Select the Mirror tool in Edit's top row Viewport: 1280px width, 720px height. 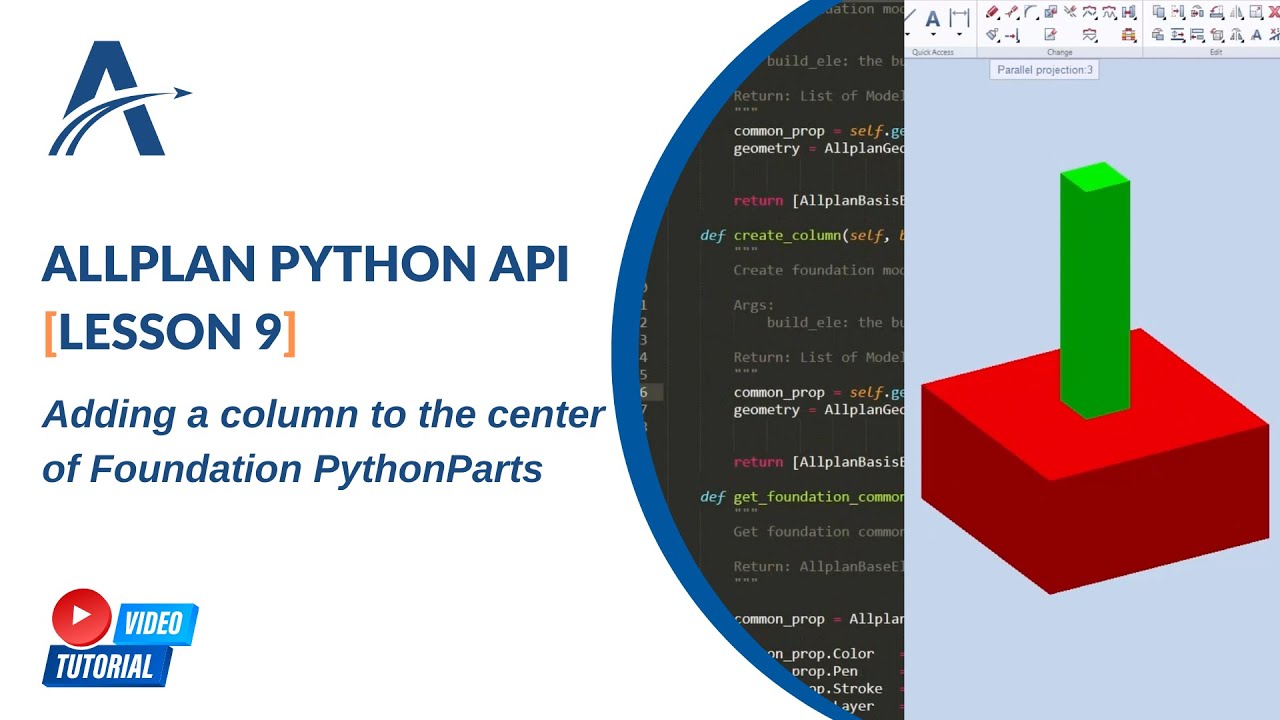click(x=1236, y=12)
